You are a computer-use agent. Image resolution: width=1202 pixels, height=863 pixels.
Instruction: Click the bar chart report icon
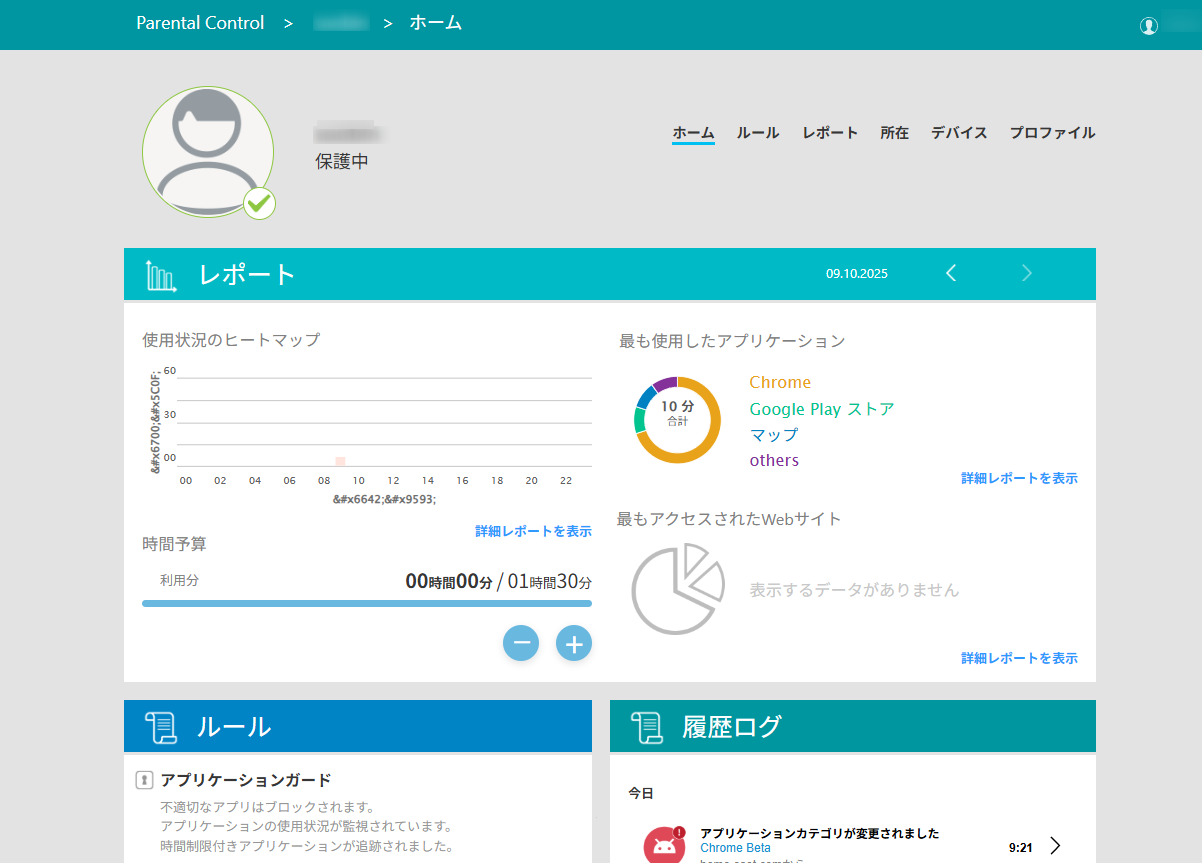pos(160,275)
